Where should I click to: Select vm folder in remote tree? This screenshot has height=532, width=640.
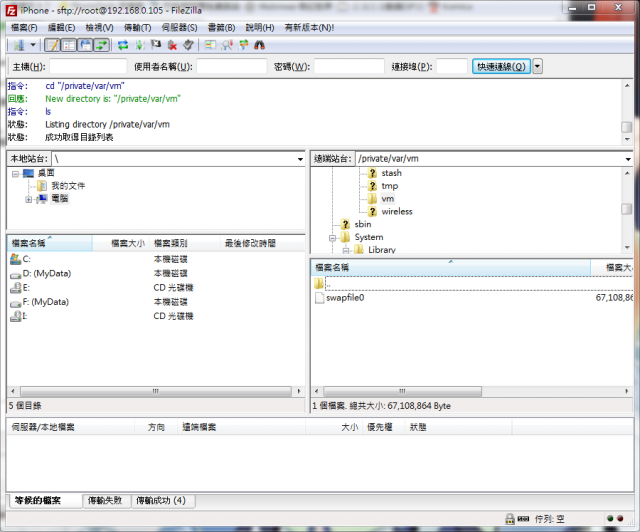(388, 199)
